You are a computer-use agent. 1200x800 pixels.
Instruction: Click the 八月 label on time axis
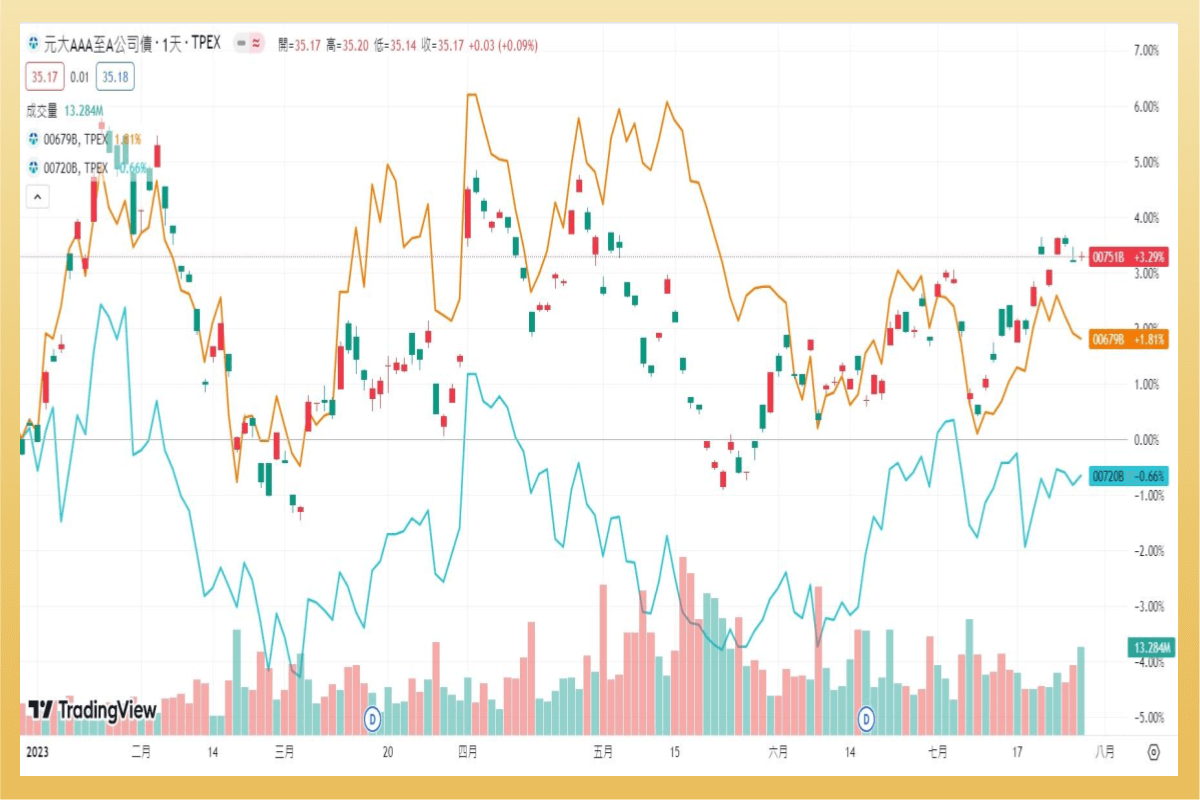point(1105,751)
